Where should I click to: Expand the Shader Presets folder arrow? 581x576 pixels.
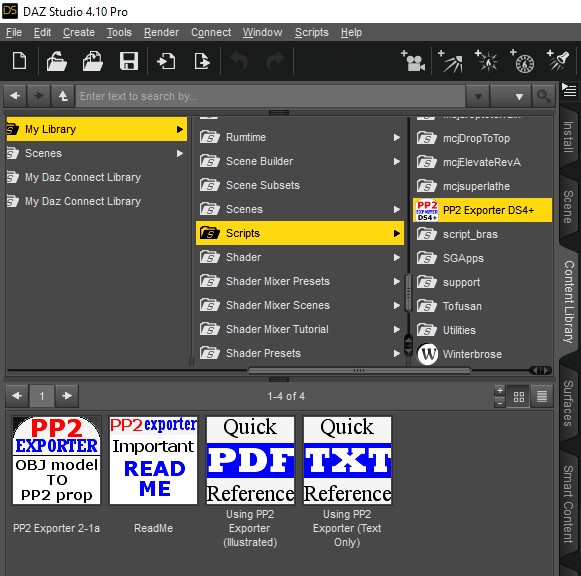coord(397,353)
